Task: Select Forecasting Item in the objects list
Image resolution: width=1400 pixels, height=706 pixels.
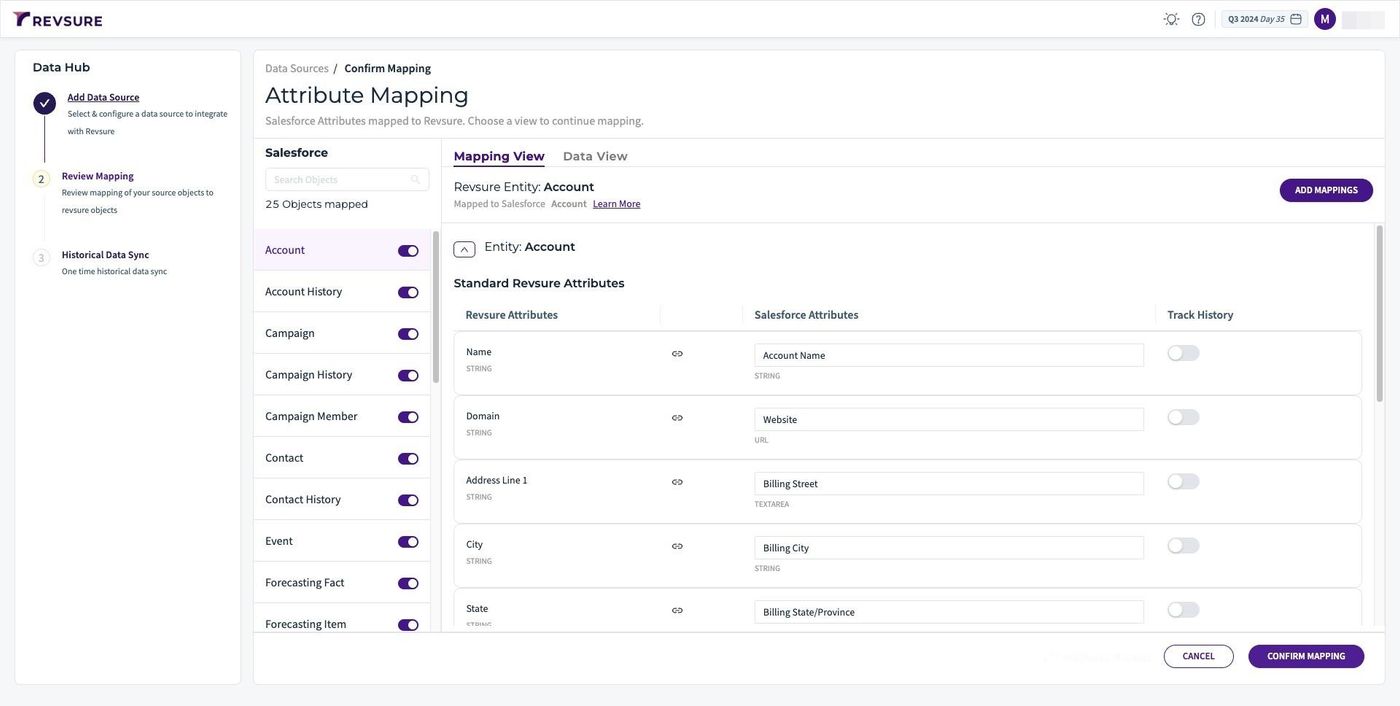Action: [x=342, y=619]
